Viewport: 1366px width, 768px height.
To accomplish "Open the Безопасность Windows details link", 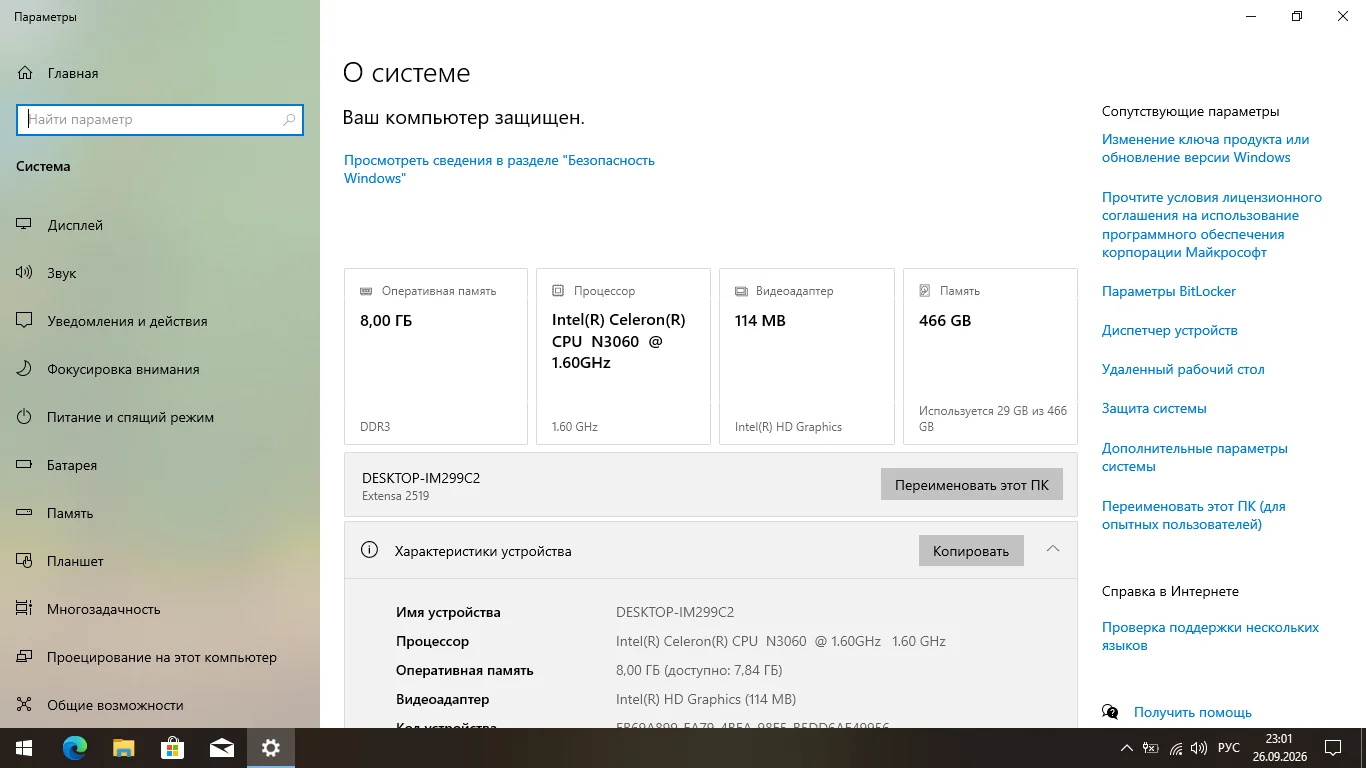I will coord(499,169).
